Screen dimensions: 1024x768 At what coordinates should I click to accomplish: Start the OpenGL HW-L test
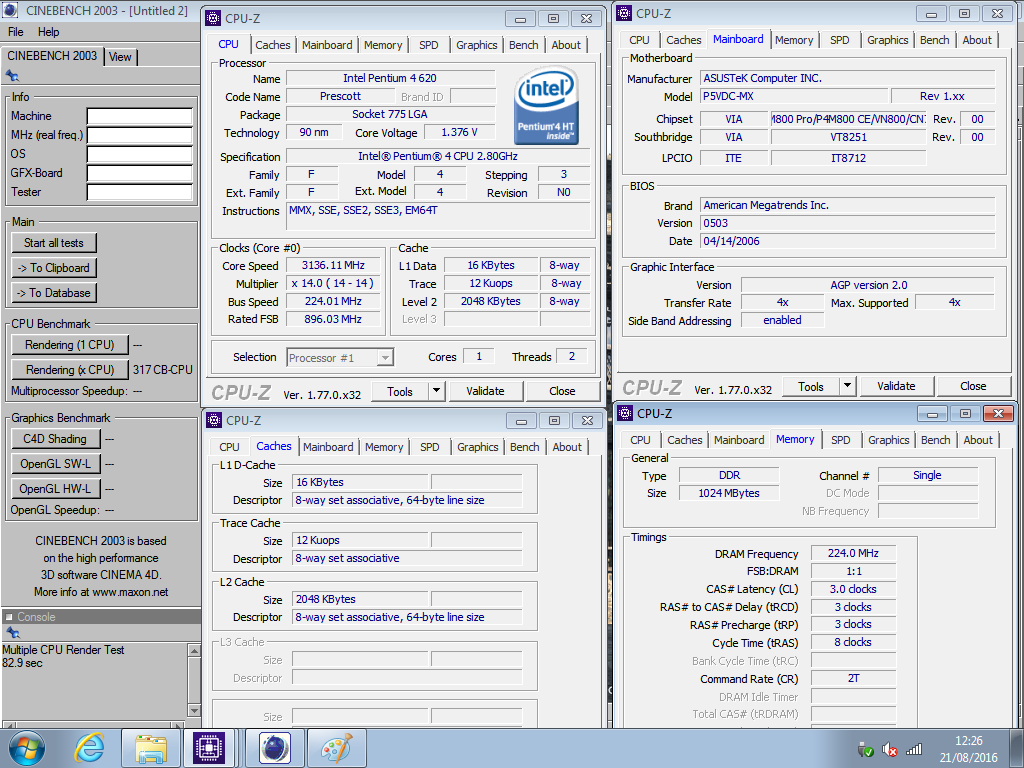coord(56,488)
